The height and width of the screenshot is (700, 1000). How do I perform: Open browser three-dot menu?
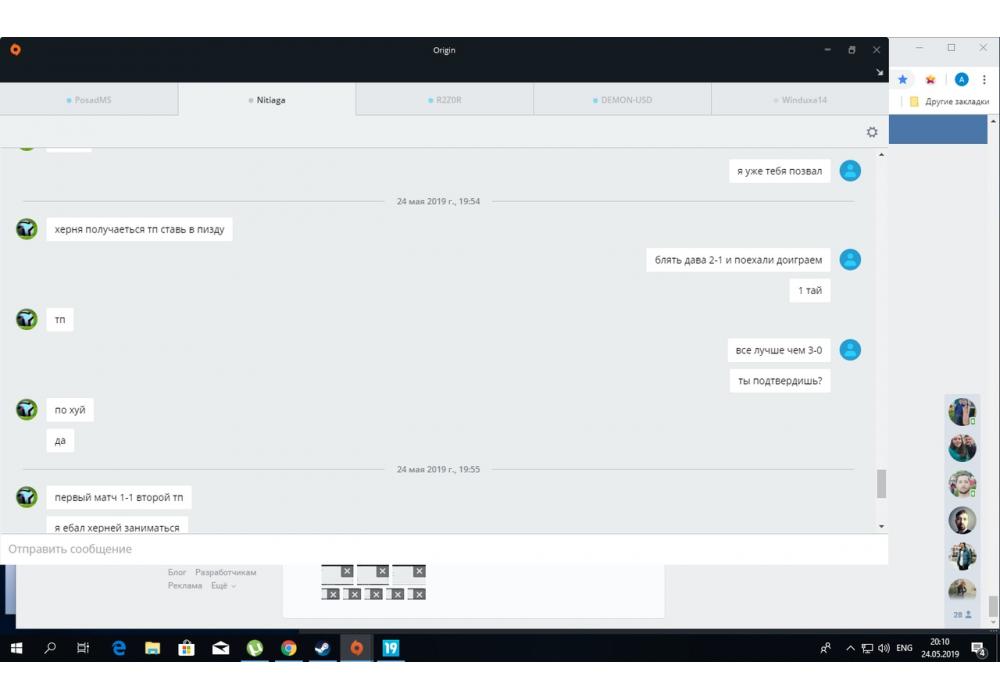point(984,80)
